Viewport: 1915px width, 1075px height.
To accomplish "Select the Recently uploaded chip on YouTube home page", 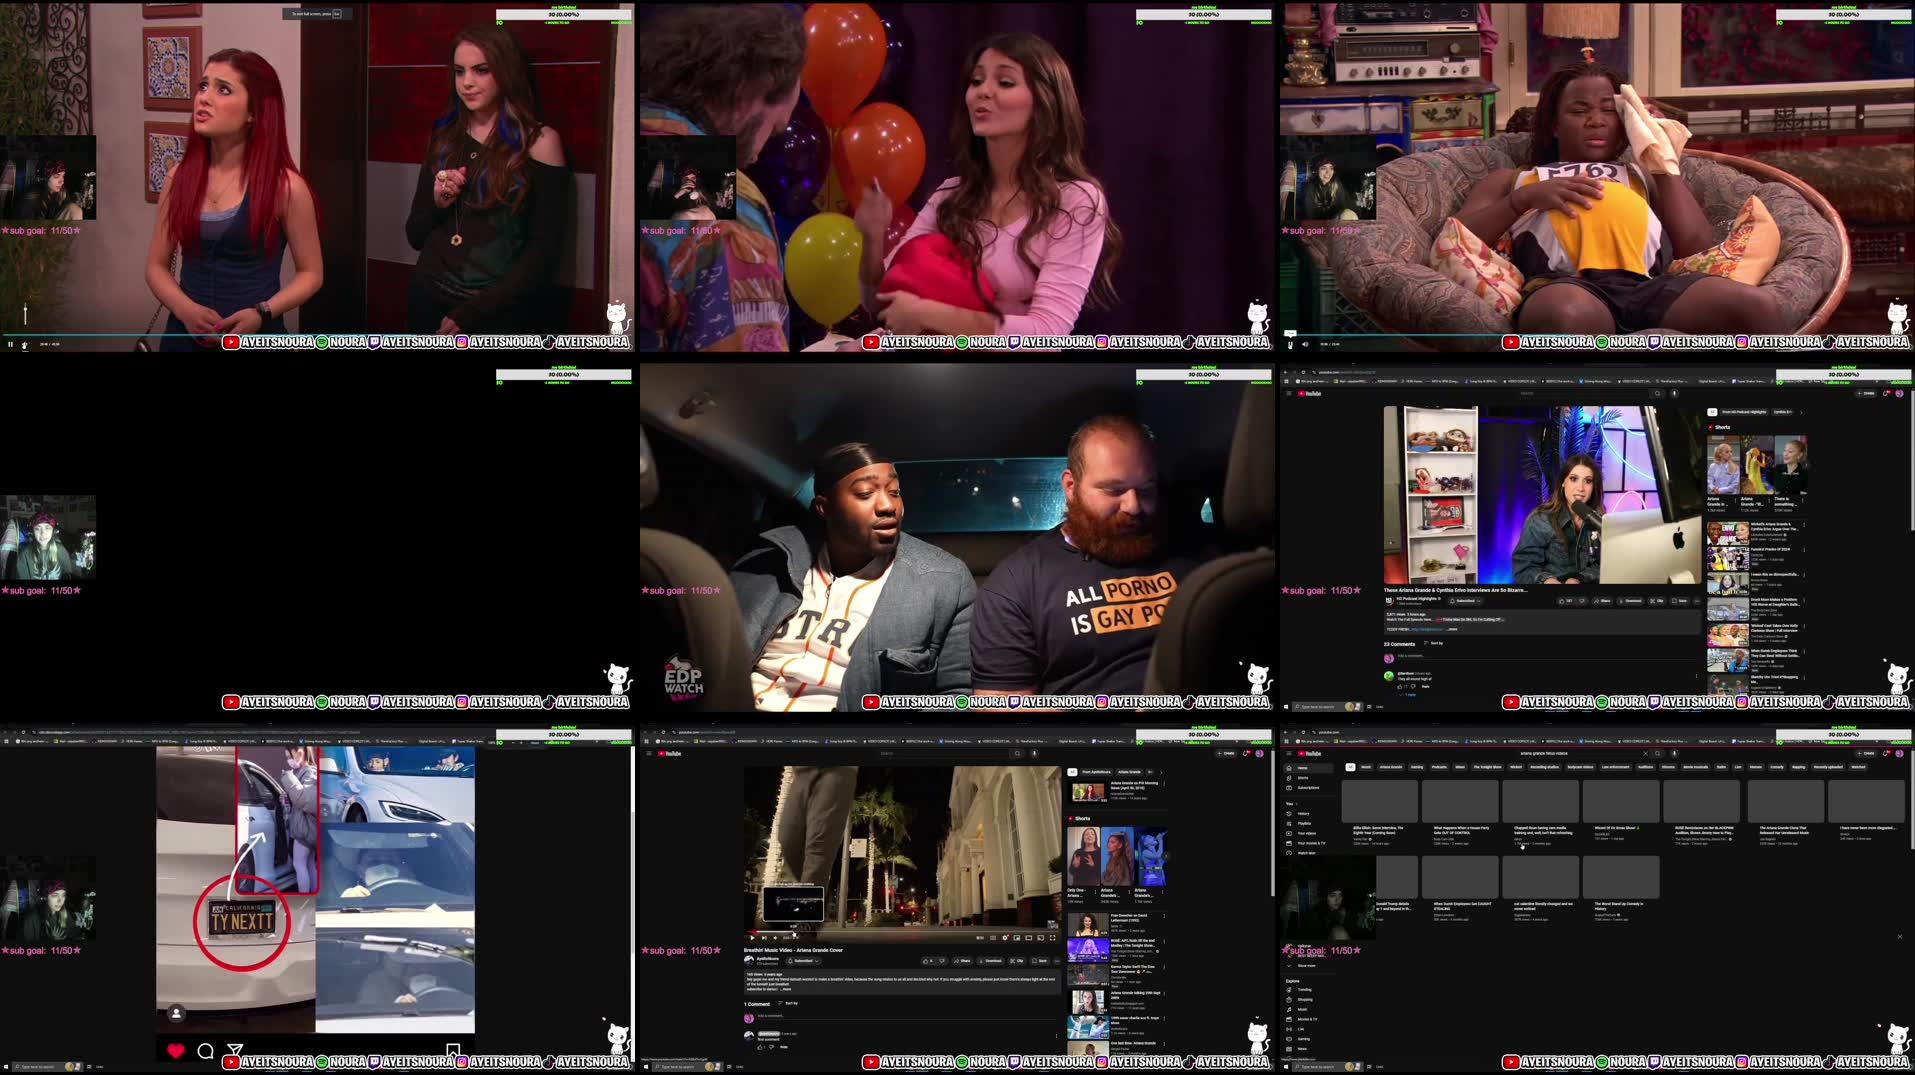I will tap(1828, 767).
